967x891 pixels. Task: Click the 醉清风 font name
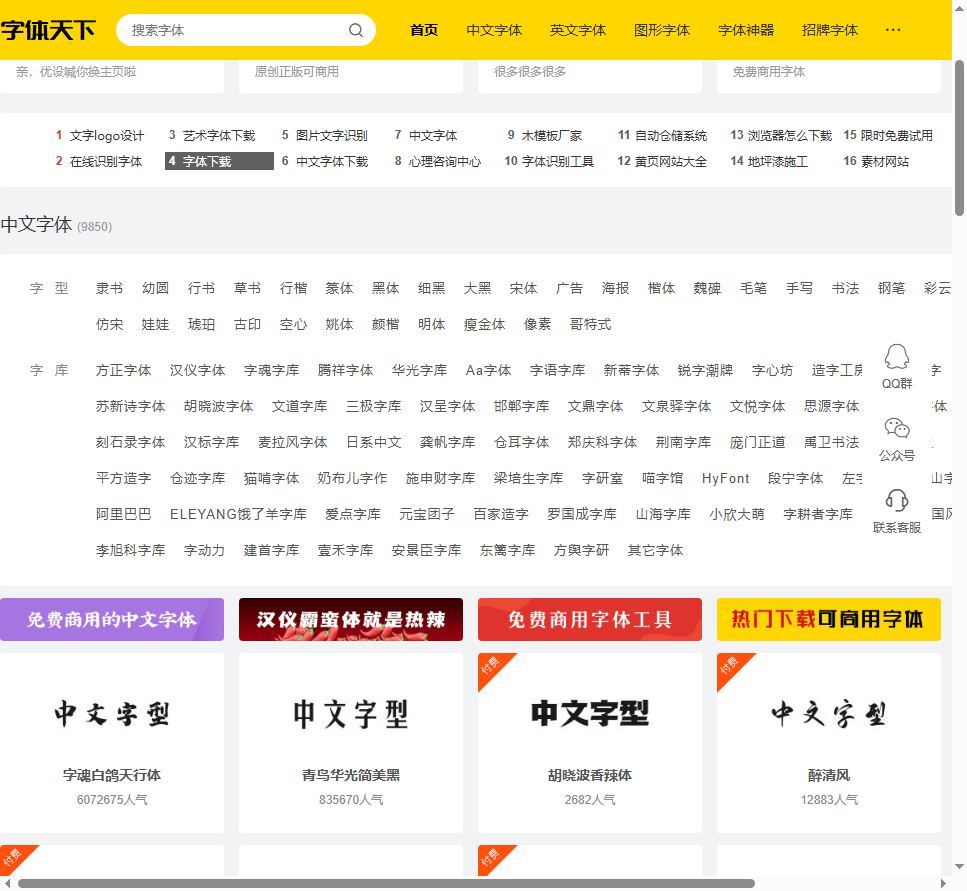click(829, 775)
